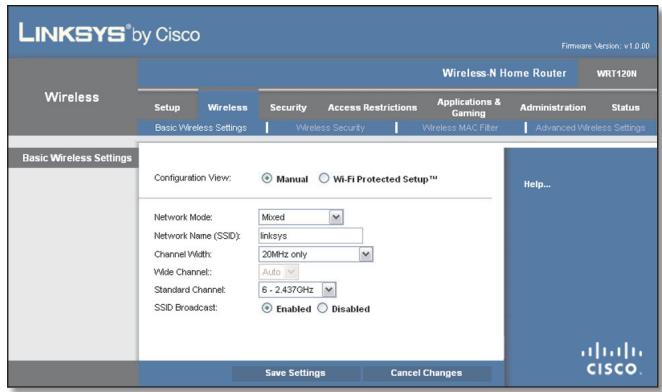Click the Cancel Changes button

tap(426, 373)
